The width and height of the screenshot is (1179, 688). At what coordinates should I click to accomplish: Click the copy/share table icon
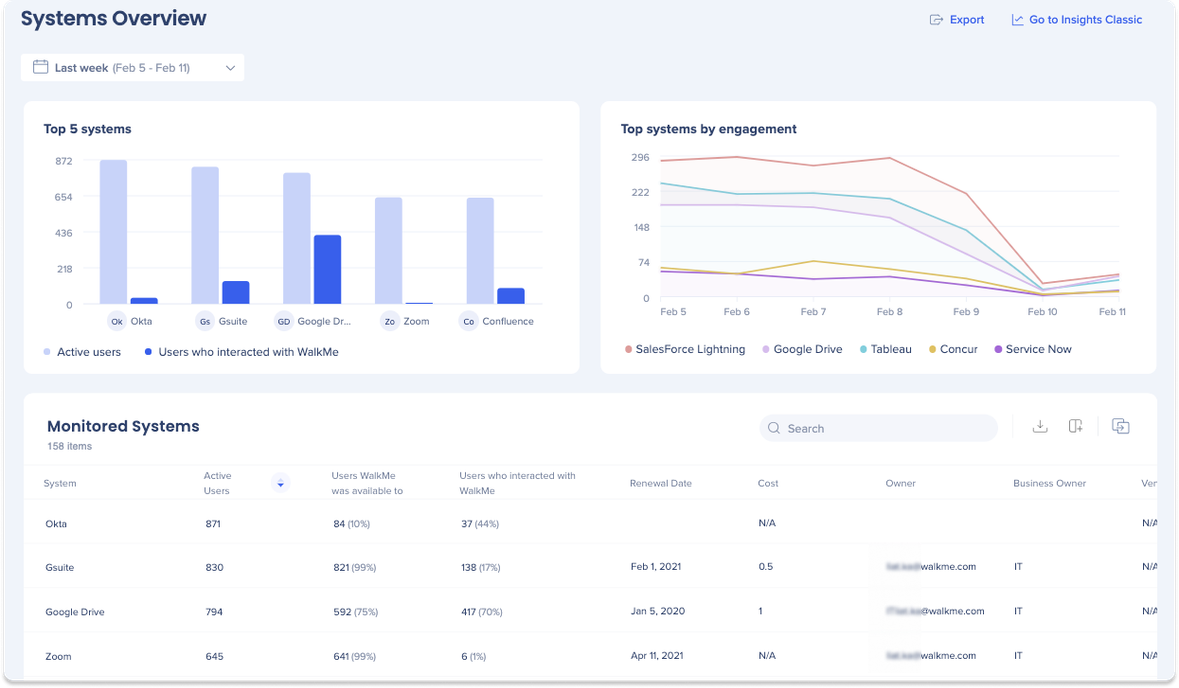pos(1120,426)
